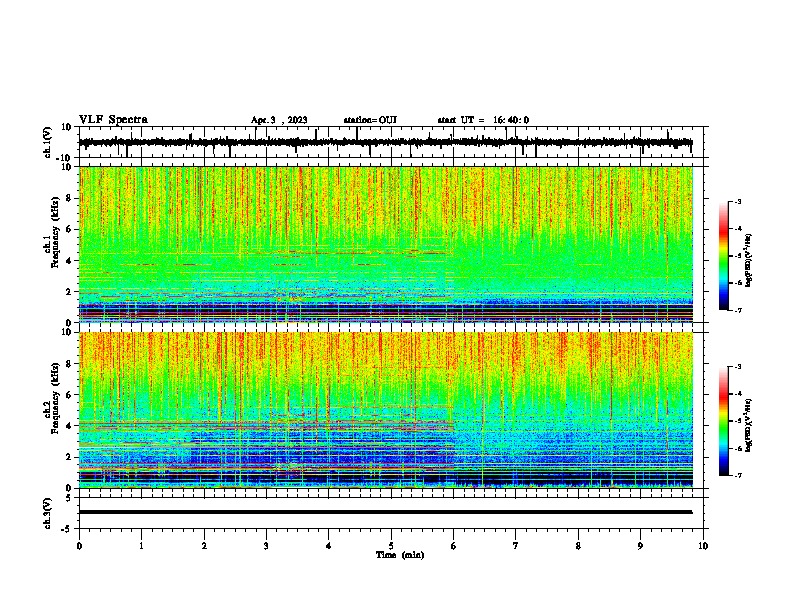Screen dimensions: 792x612
Task: Click the "6" tick label on the time axis
Action: [454, 546]
